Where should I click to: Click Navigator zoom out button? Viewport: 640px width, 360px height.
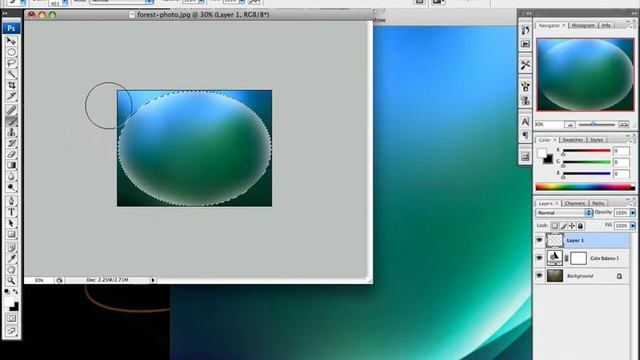tap(570, 124)
